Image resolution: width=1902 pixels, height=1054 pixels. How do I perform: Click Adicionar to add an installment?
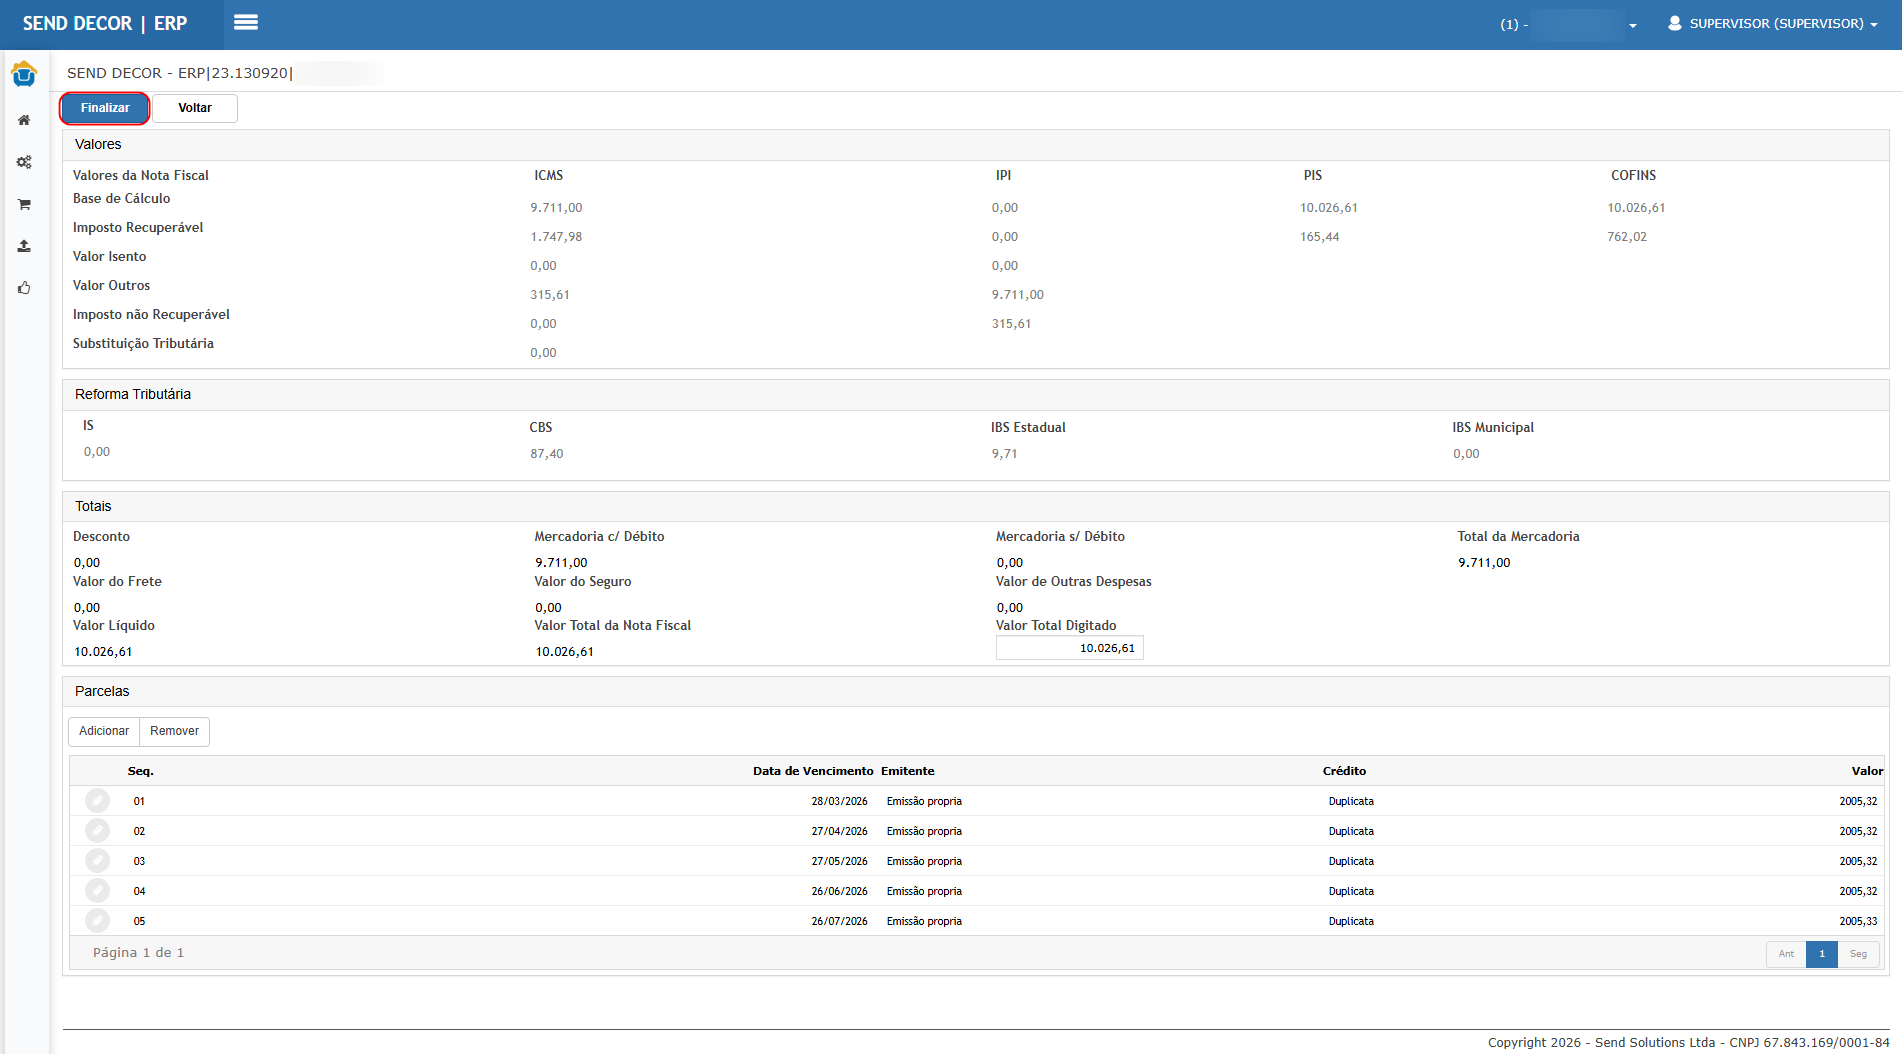(104, 731)
